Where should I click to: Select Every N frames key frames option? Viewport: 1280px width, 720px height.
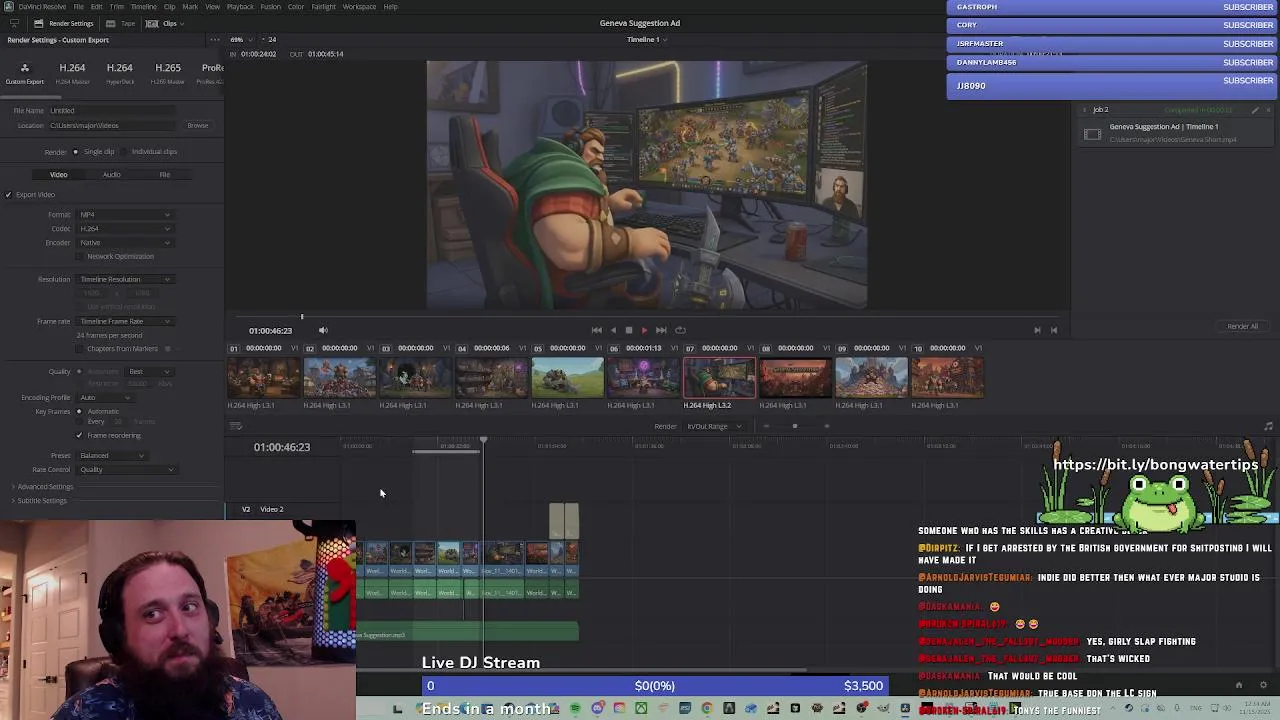79,422
